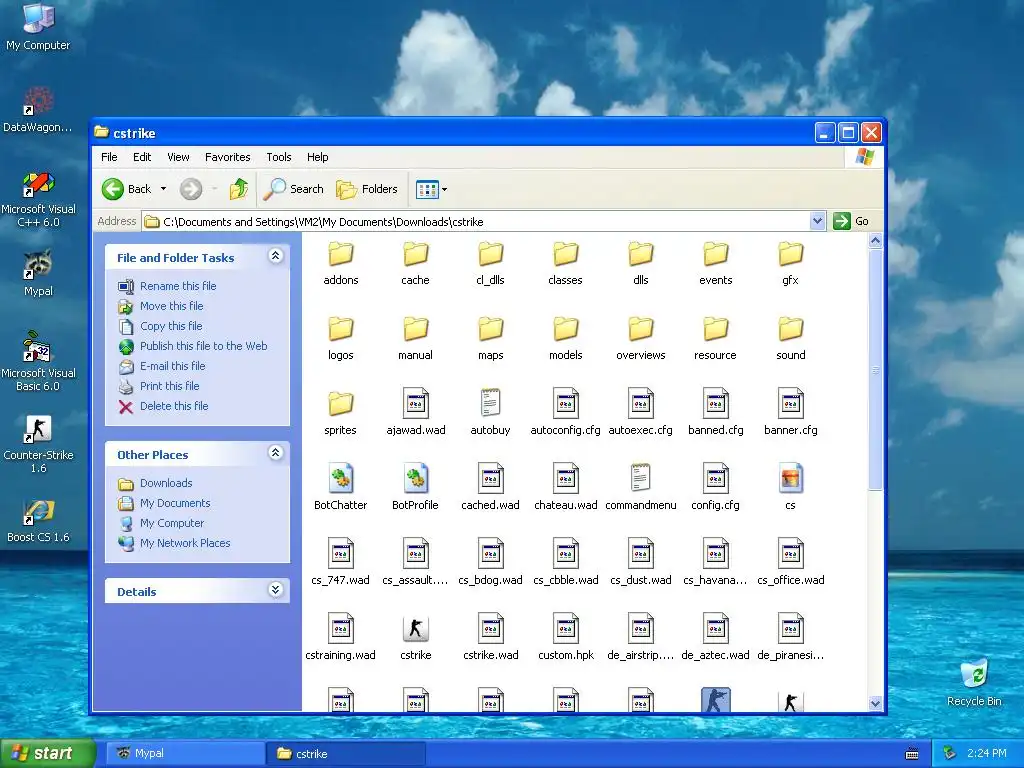Viewport: 1024px width, 768px height.
Task: Click the scroll down arrow
Action: pyautogui.click(x=875, y=703)
